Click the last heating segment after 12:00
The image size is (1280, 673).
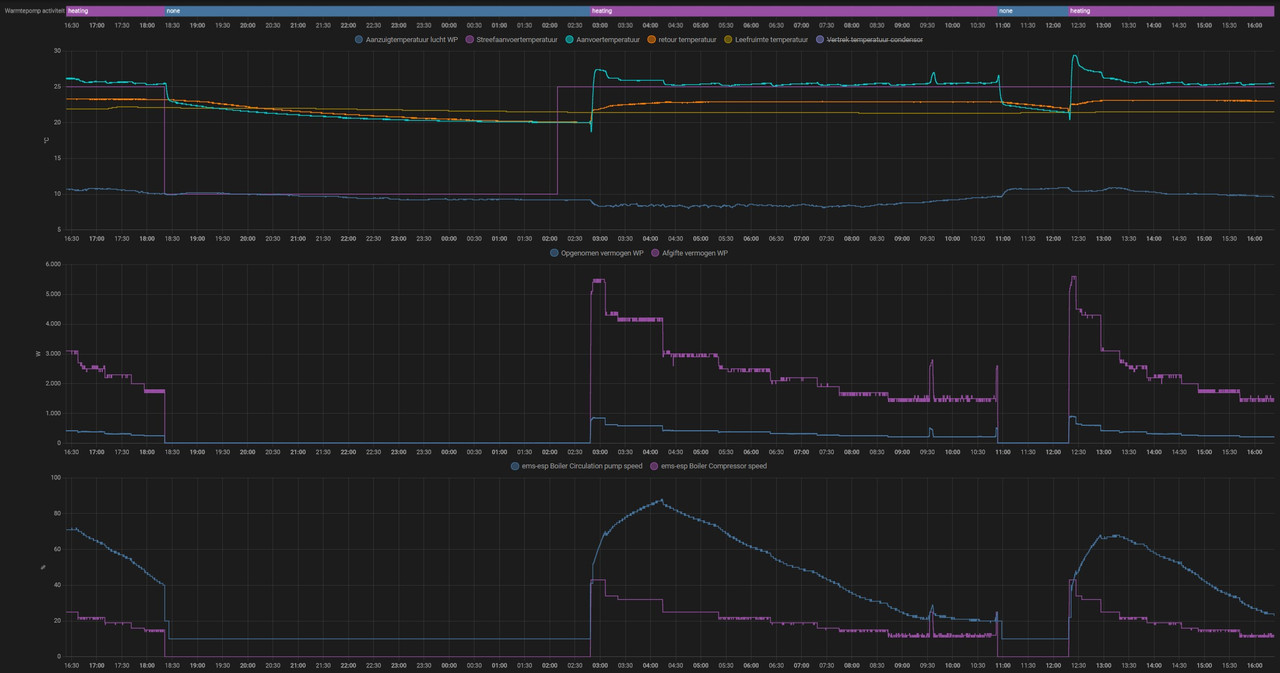(x=1172, y=10)
